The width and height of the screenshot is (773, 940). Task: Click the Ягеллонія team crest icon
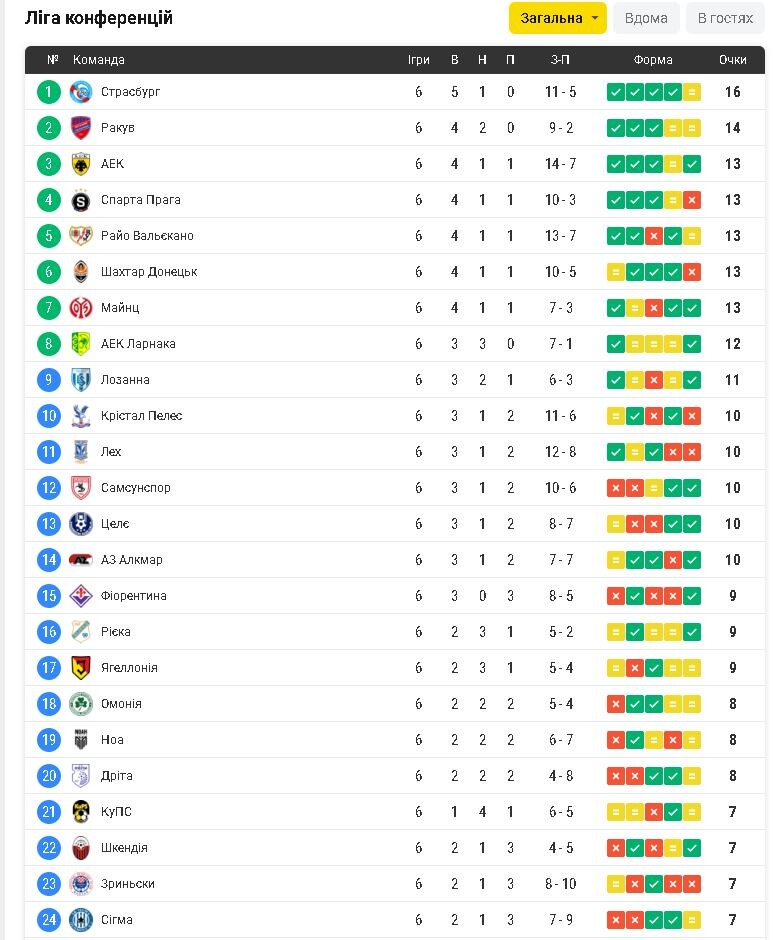(x=81, y=668)
